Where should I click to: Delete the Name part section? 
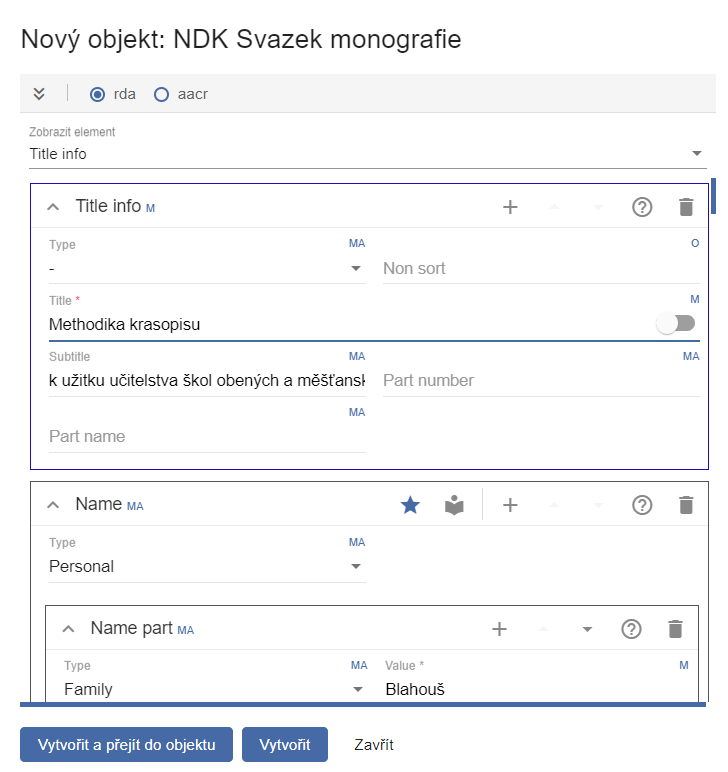[675, 629]
